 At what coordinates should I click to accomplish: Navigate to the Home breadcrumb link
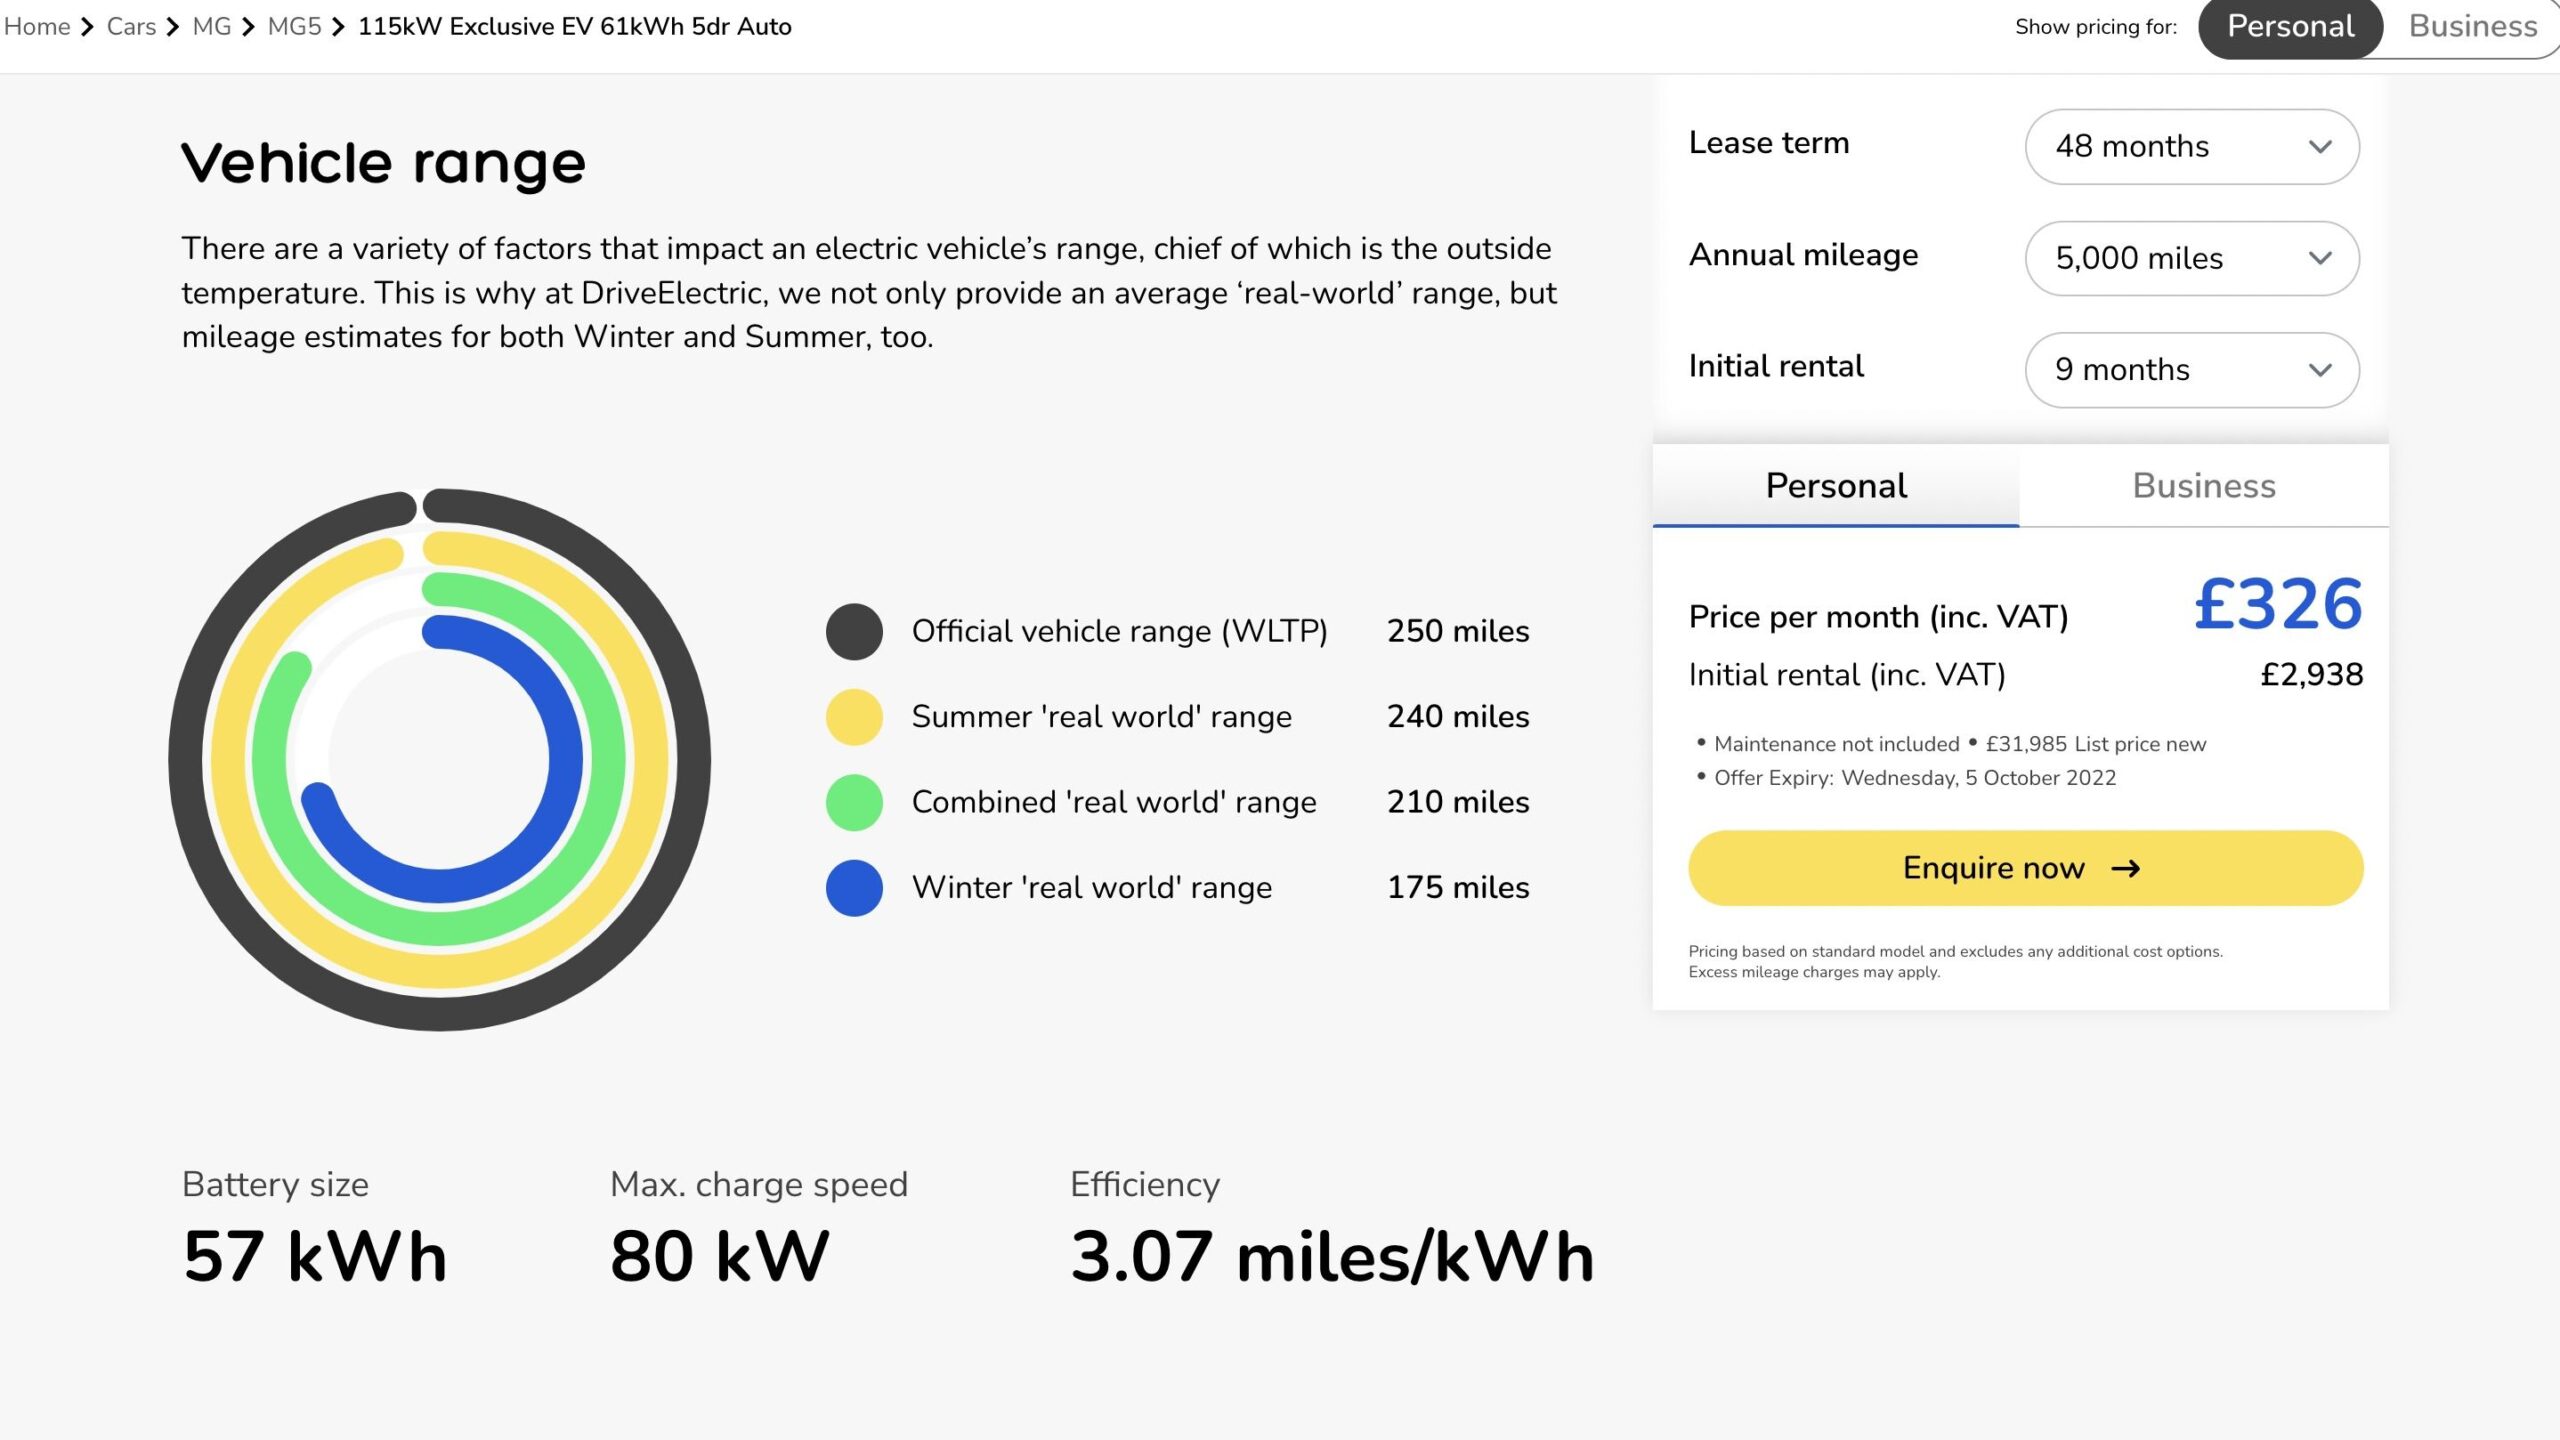(x=37, y=27)
